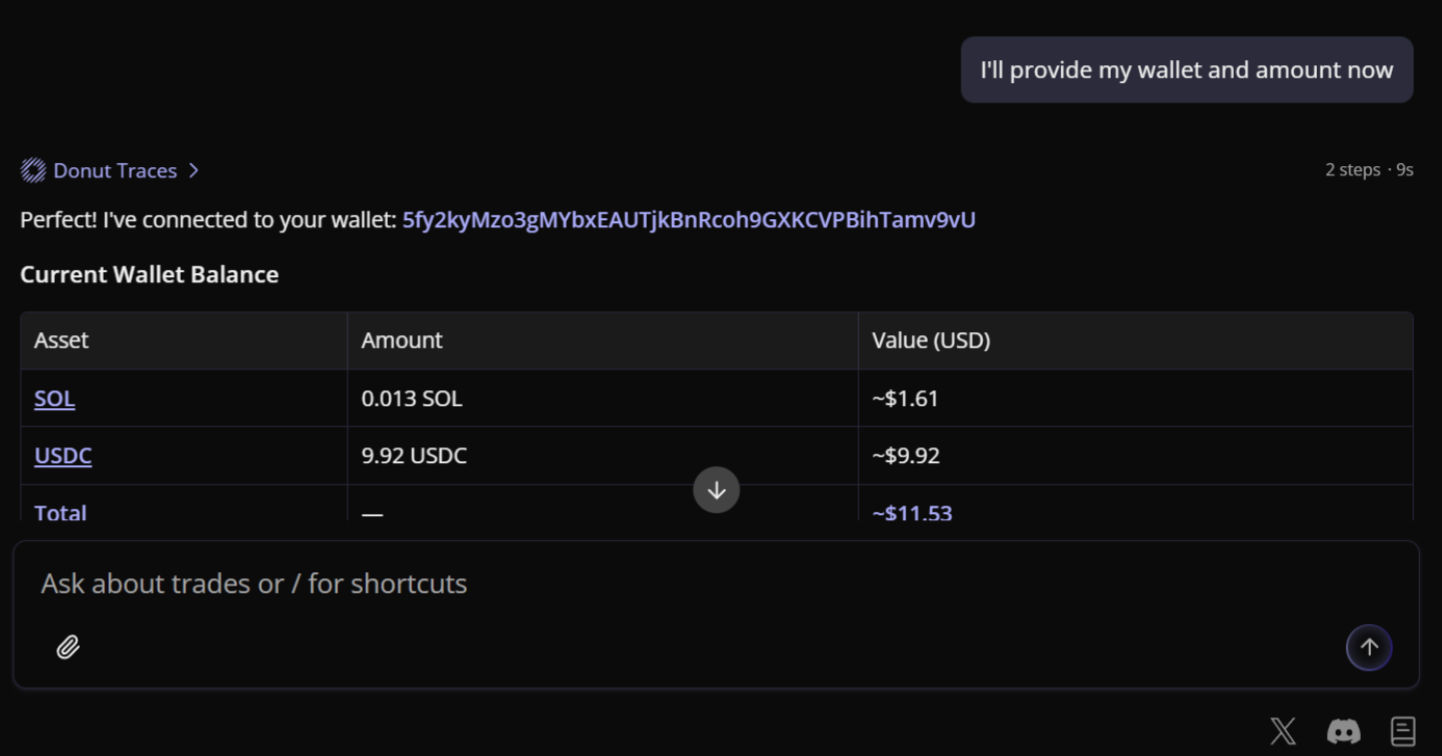Open the X (Twitter) social icon
Viewport: 1442px width, 756px height.
tap(1282, 731)
